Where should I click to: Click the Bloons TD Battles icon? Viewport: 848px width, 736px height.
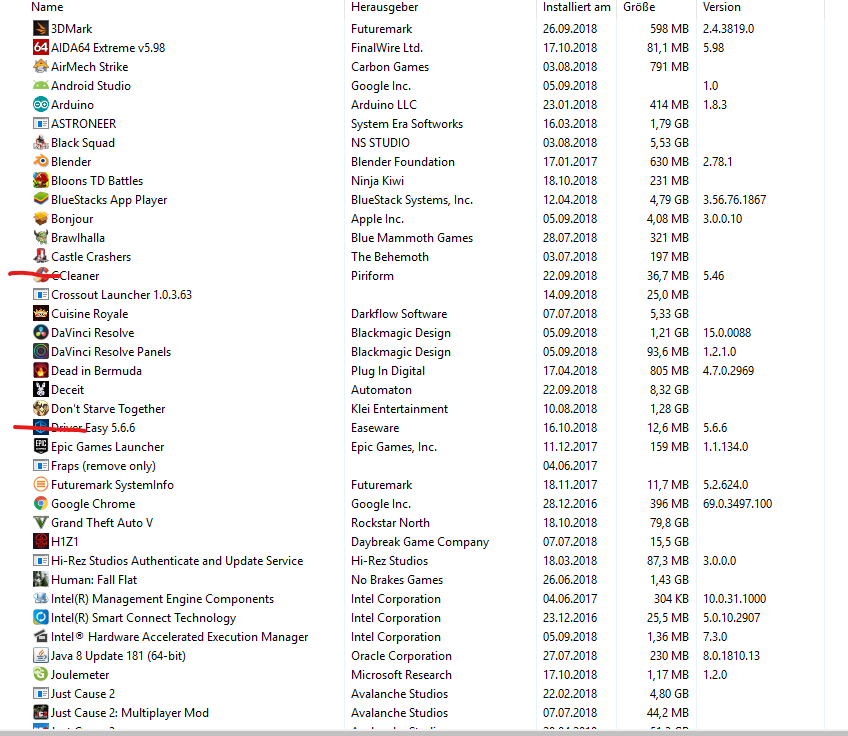pos(41,180)
